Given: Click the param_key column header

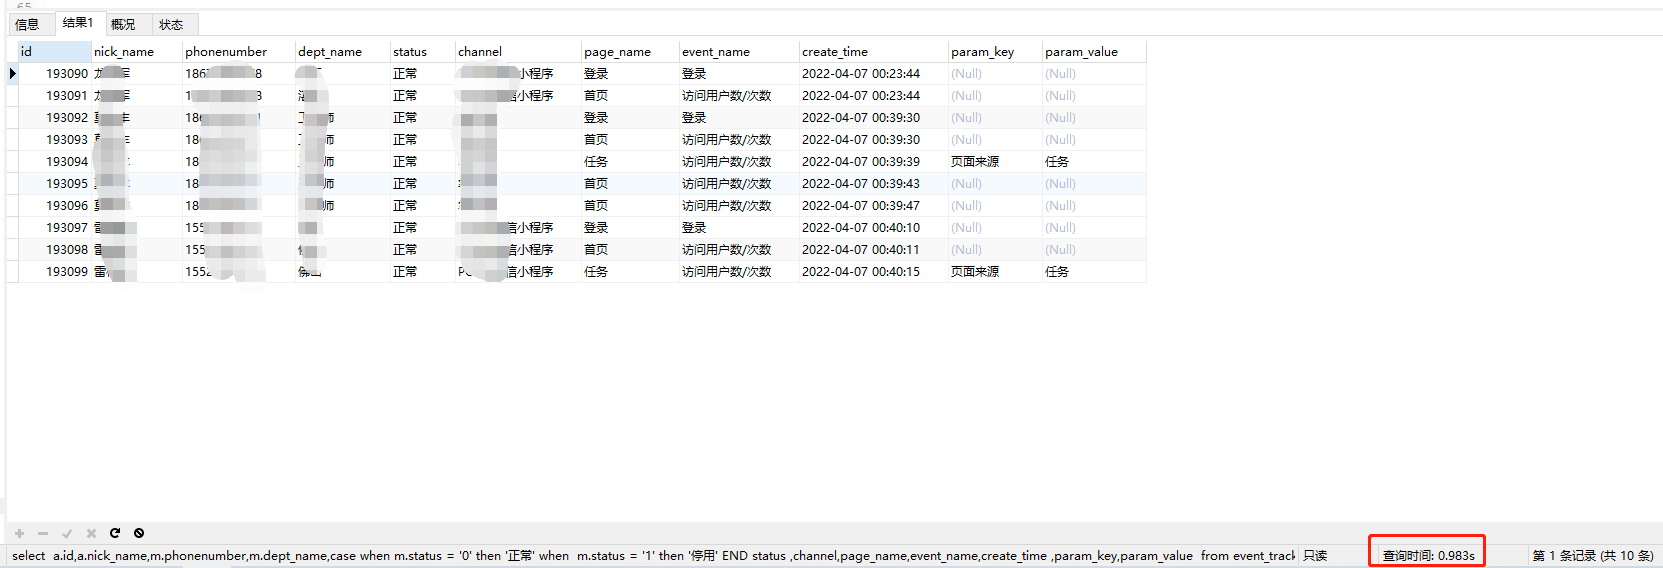Looking at the screenshot, I should click(x=995, y=51).
